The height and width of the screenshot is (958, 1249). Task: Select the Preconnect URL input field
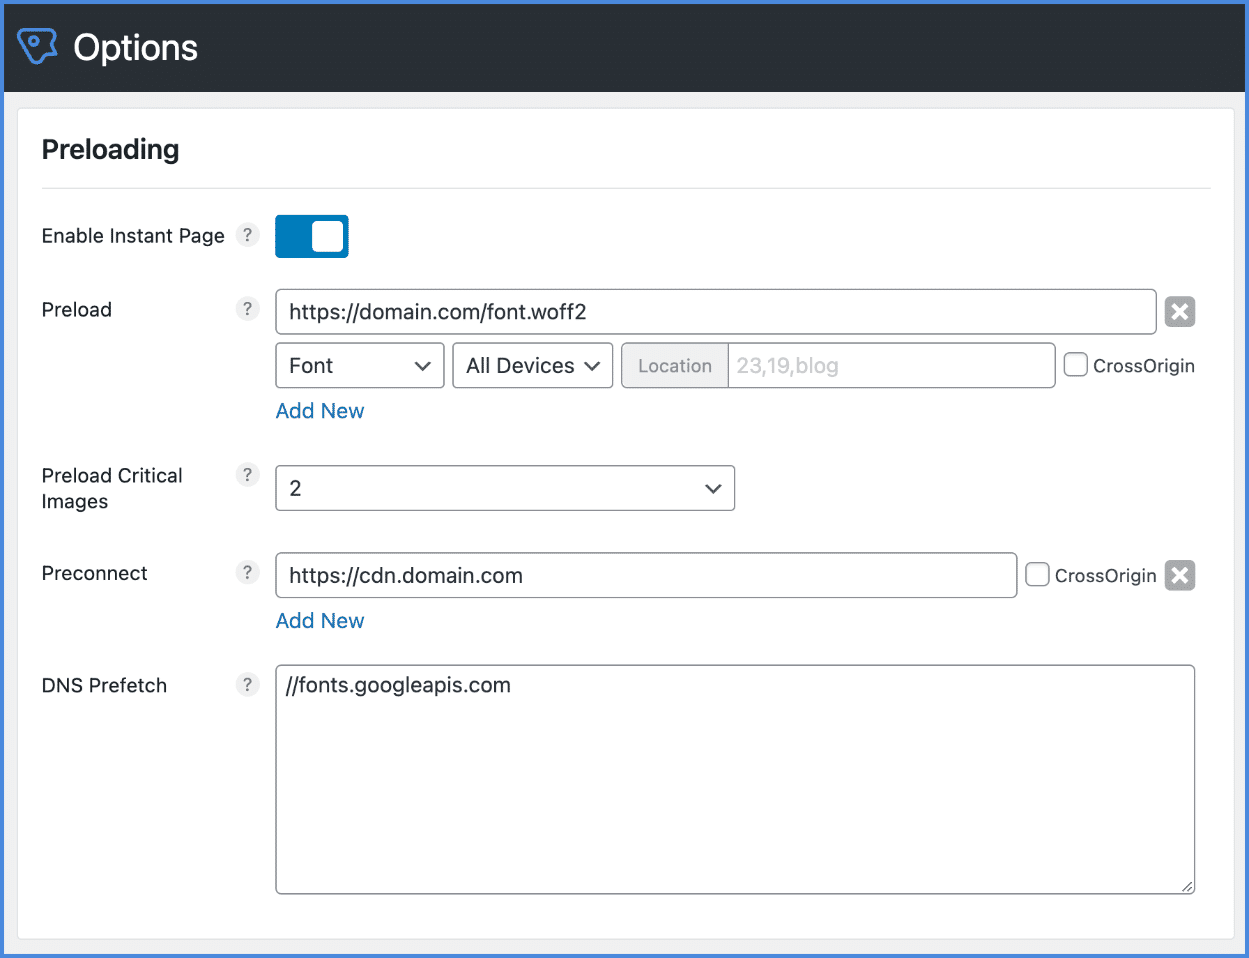pos(645,575)
